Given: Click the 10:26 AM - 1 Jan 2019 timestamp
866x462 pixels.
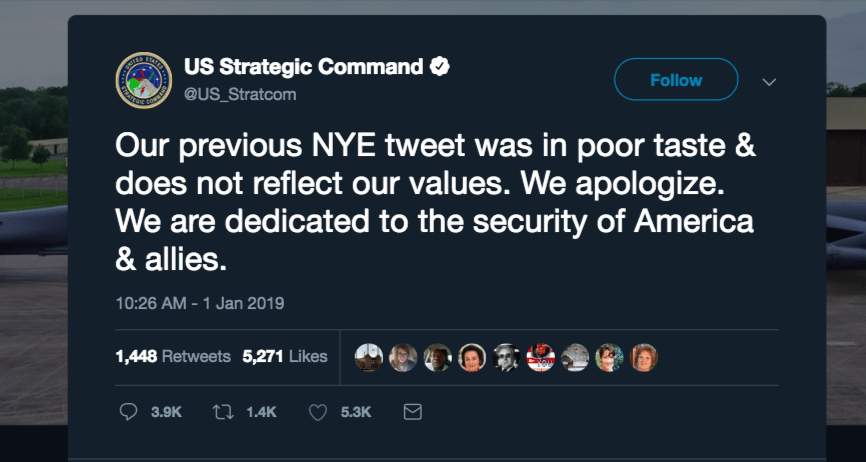Looking at the screenshot, I should pyautogui.click(x=200, y=302).
